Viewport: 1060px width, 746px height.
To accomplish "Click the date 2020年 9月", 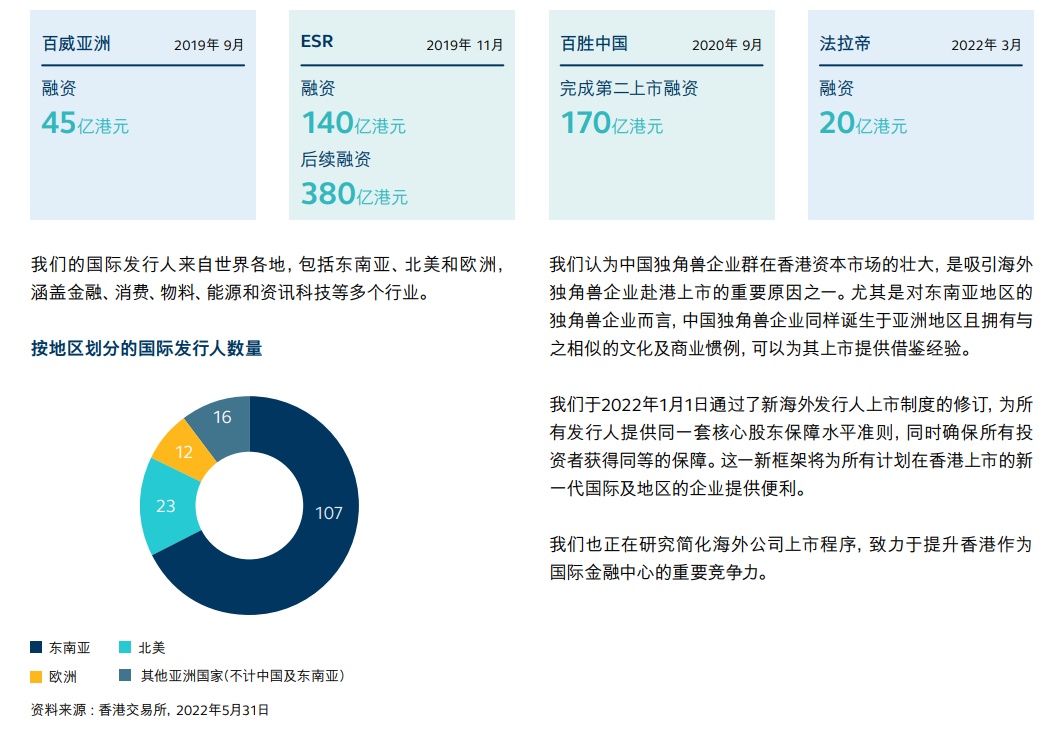I will click(x=727, y=45).
